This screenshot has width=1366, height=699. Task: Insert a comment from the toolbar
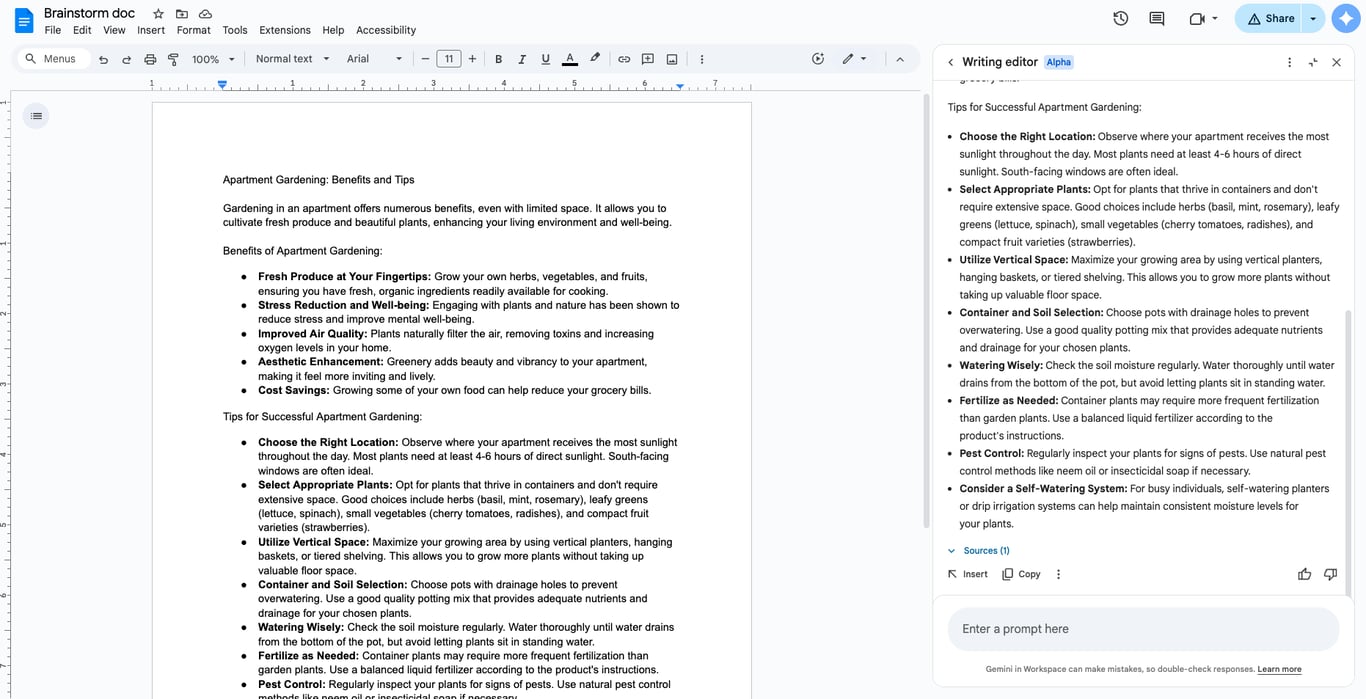(x=647, y=59)
